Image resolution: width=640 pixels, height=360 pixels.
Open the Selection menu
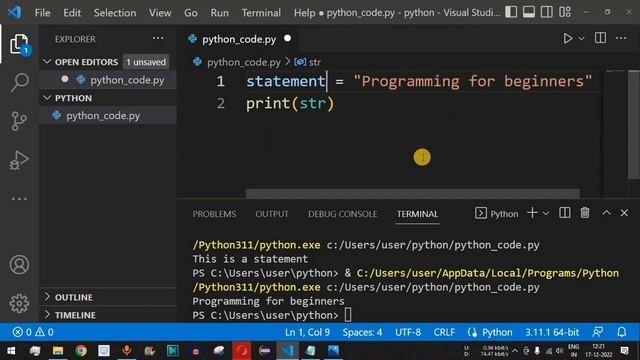[x=115, y=13]
